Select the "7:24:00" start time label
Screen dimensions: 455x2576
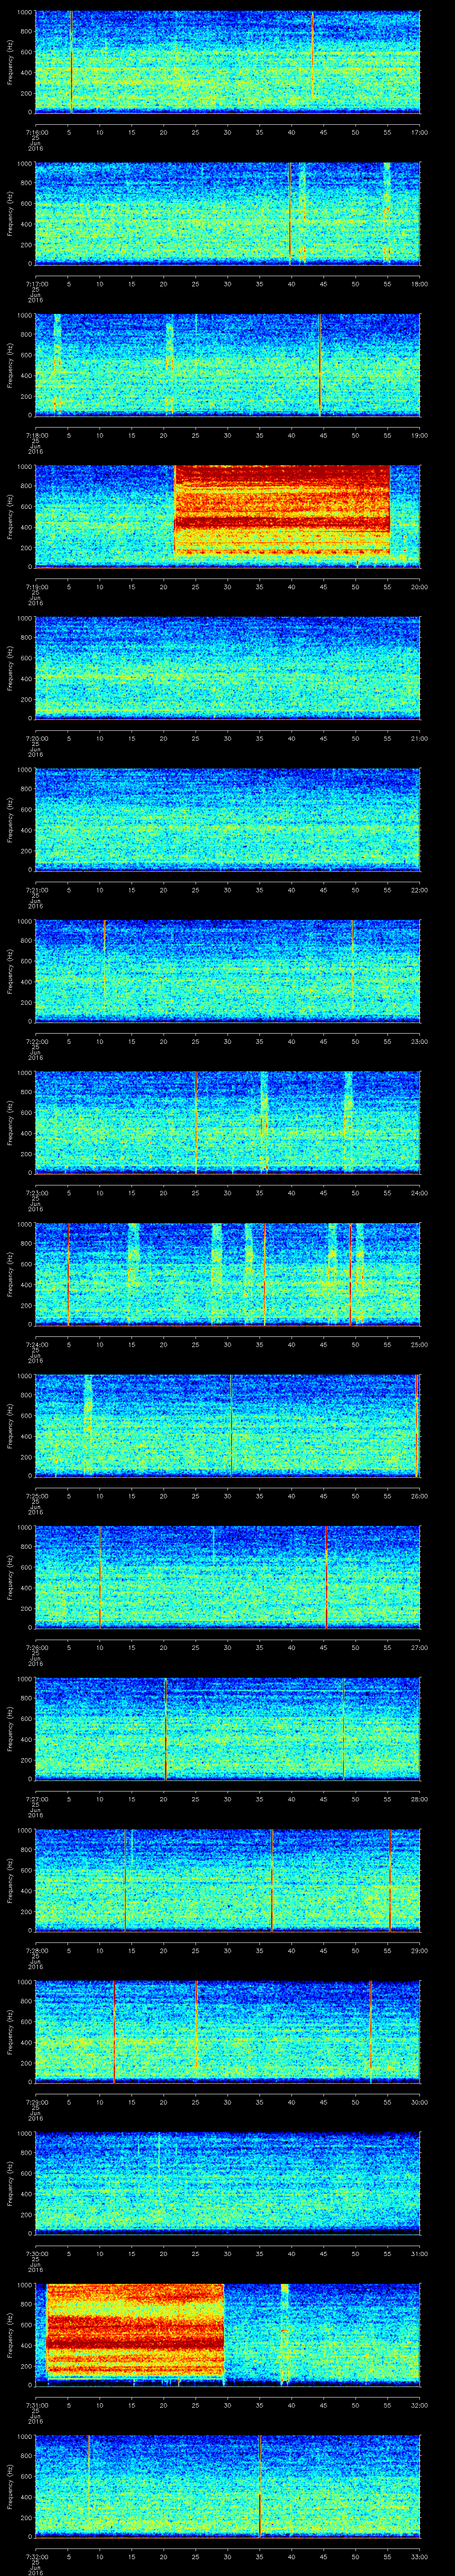pyautogui.click(x=37, y=1345)
